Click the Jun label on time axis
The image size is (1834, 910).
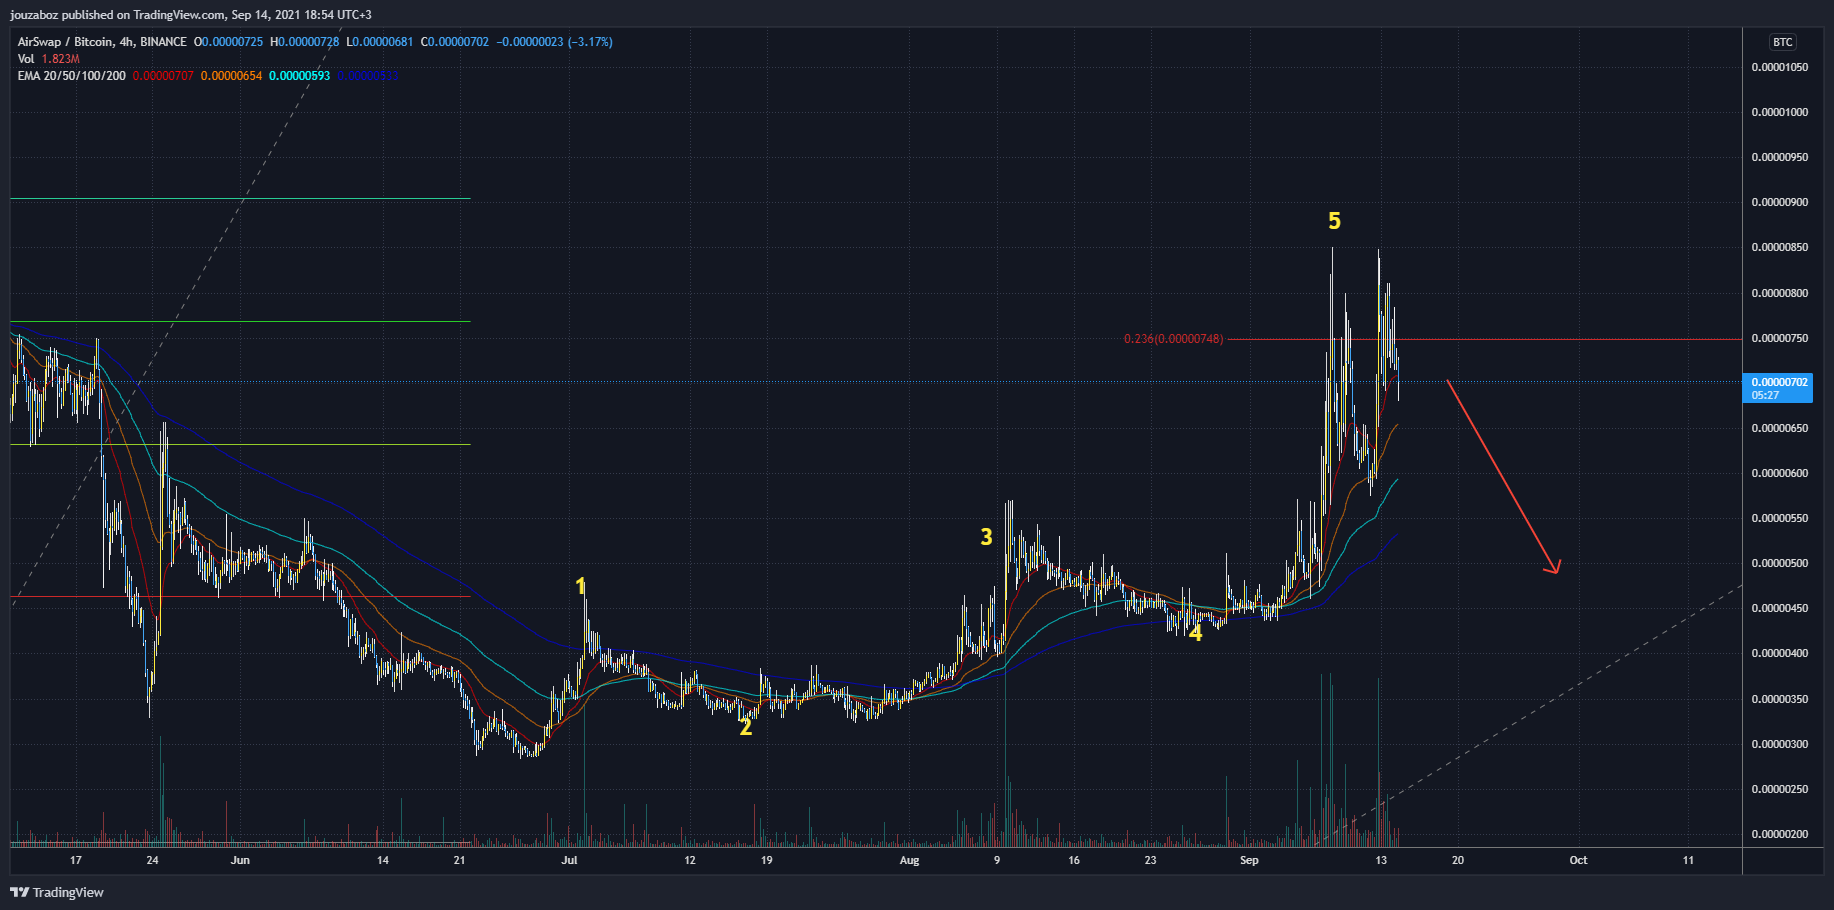[x=240, y=860]
